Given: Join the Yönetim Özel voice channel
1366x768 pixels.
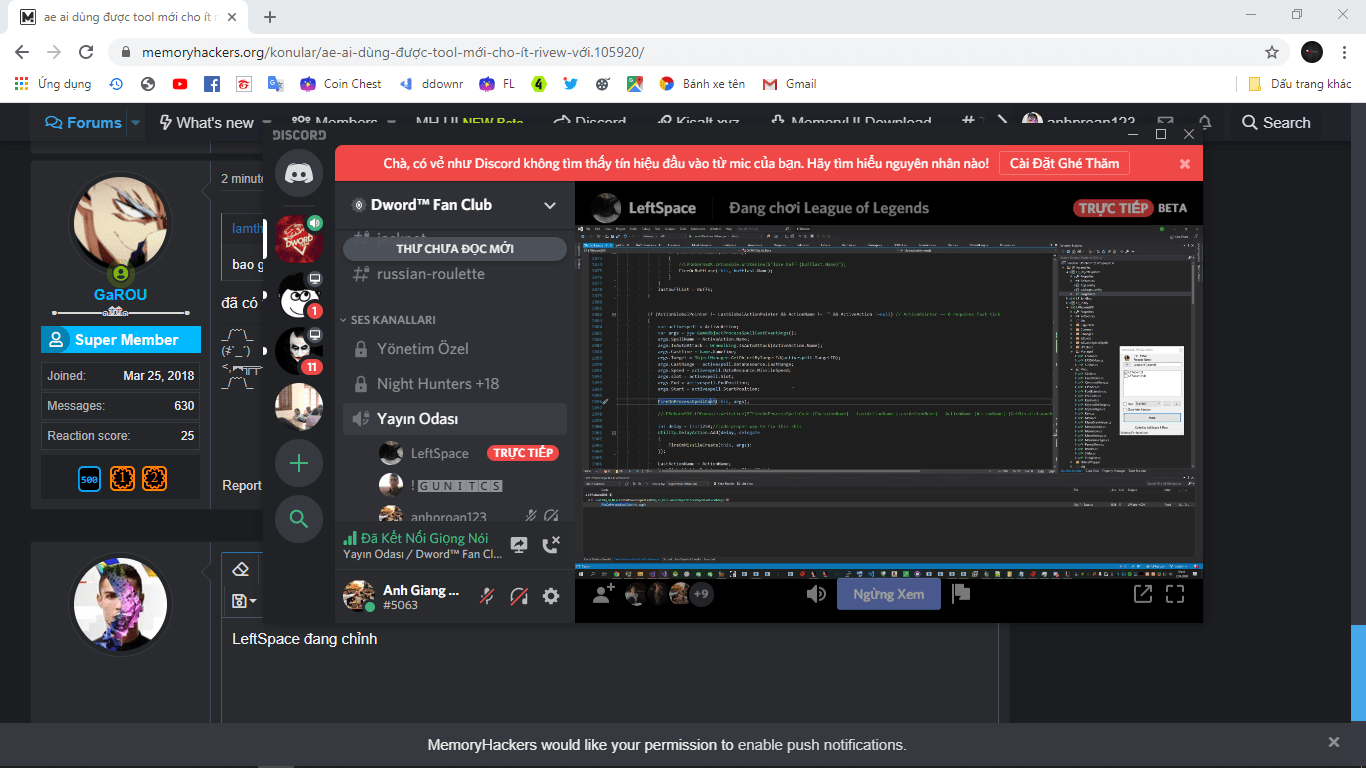Looking at the screenshot, I should (455, 349).
